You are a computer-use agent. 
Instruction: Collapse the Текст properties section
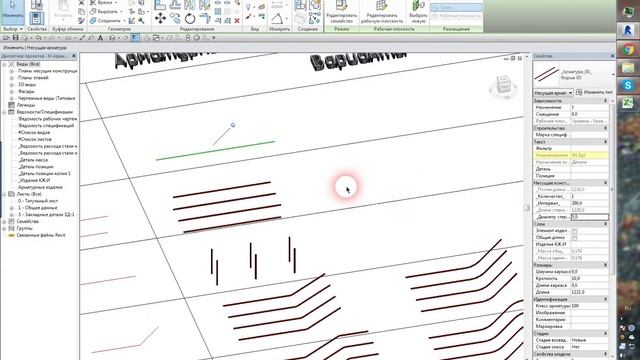[605, 142]
